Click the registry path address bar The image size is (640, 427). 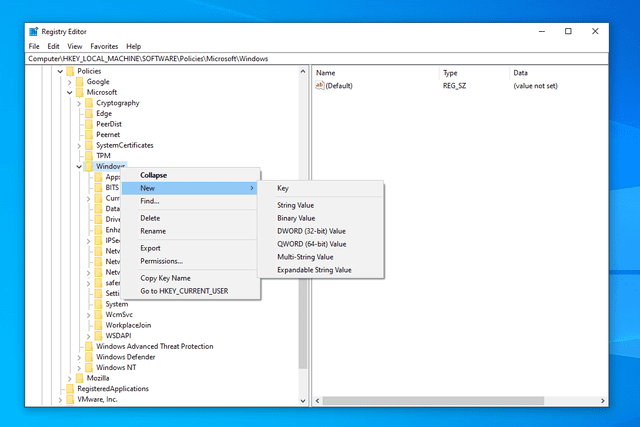(x=317, y=59)
